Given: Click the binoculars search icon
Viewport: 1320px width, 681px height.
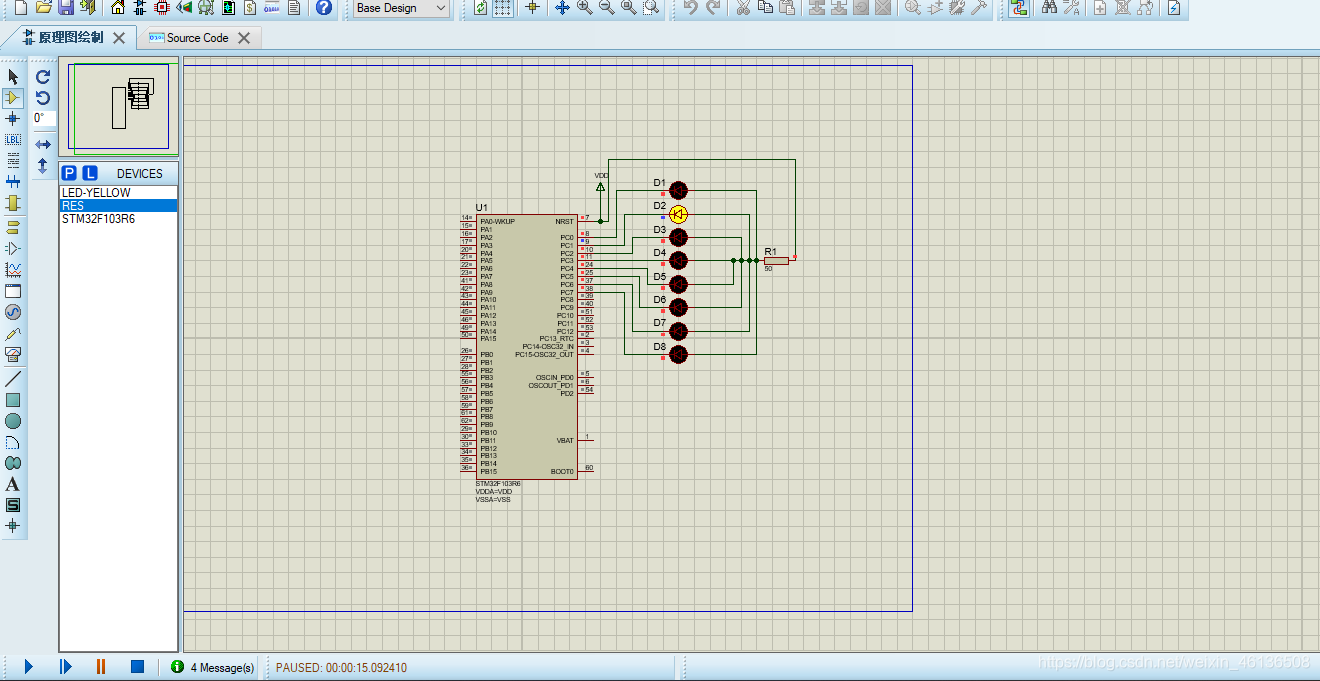Looking at the screenshot, I should pyautogui.click(x=1049, y=8).
